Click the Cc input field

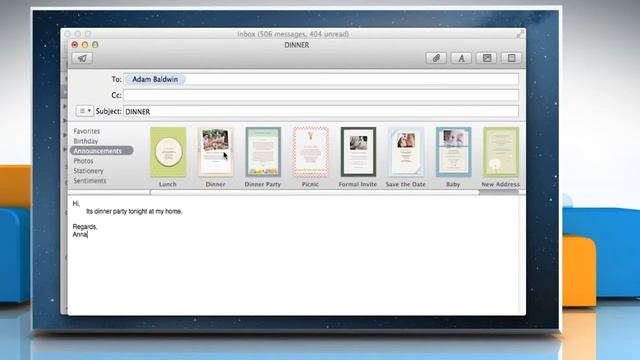coord(321,95)
